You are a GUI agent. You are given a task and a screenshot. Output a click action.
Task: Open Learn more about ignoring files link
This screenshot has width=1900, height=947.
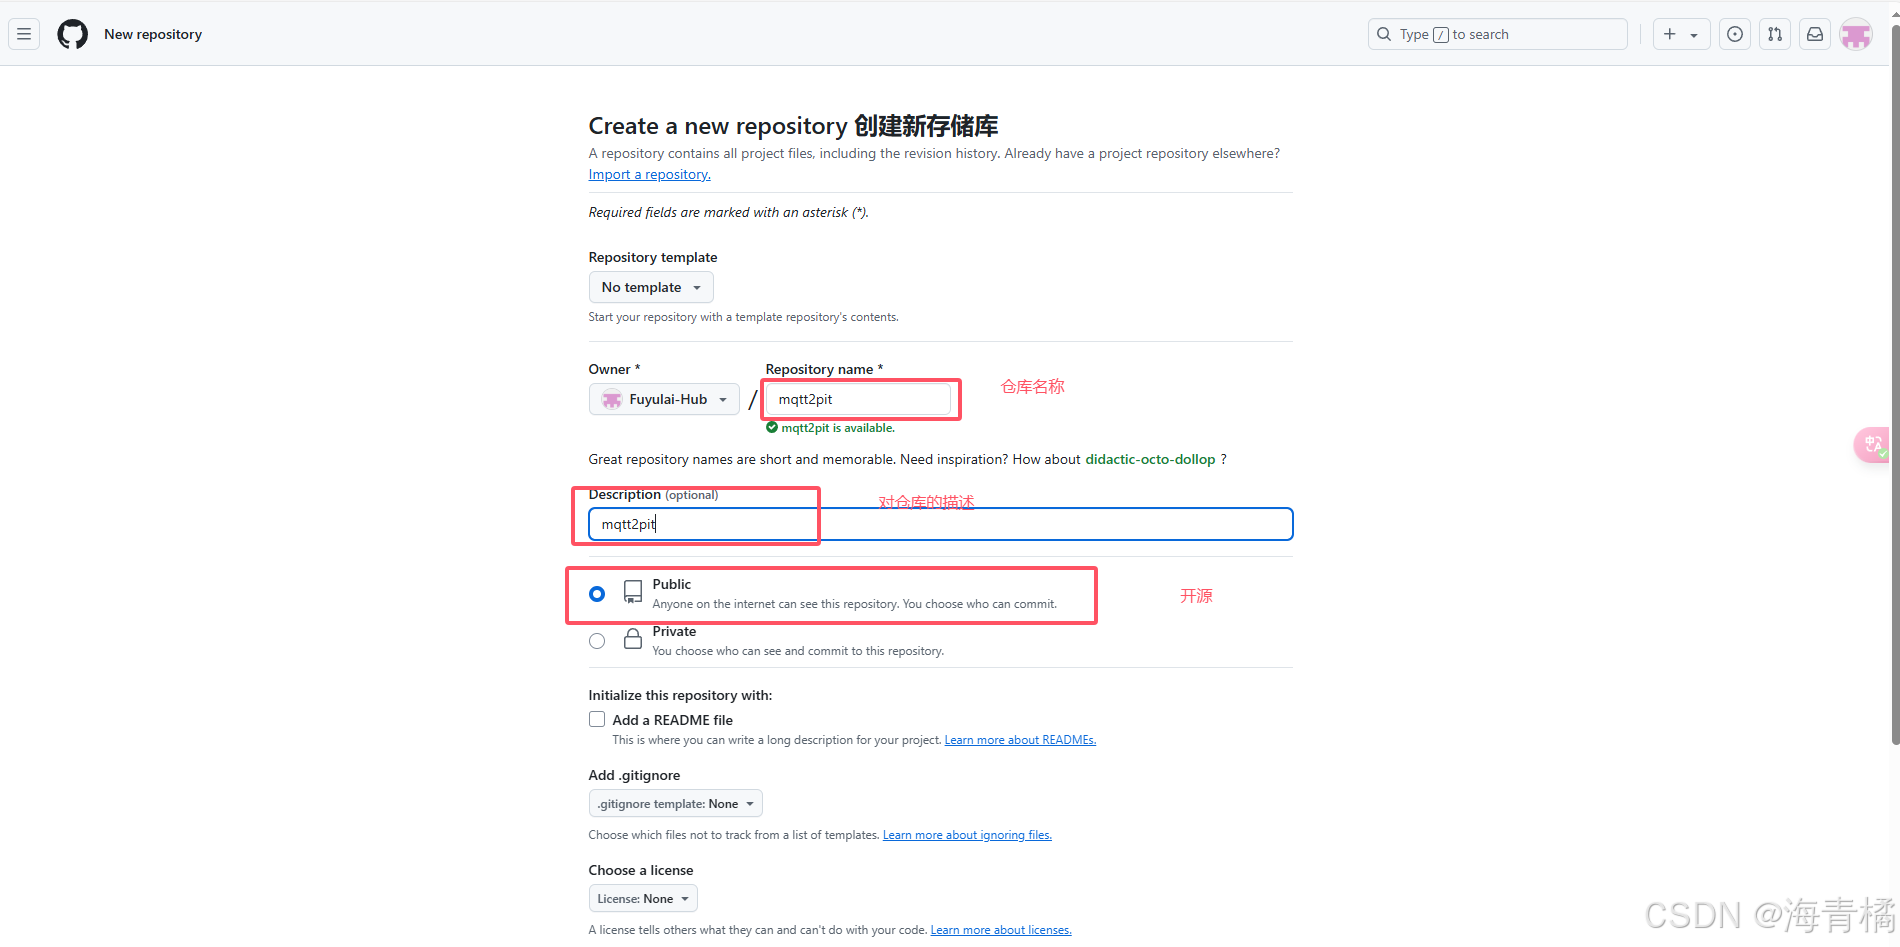pyautogui.click(x=967, y=835)
